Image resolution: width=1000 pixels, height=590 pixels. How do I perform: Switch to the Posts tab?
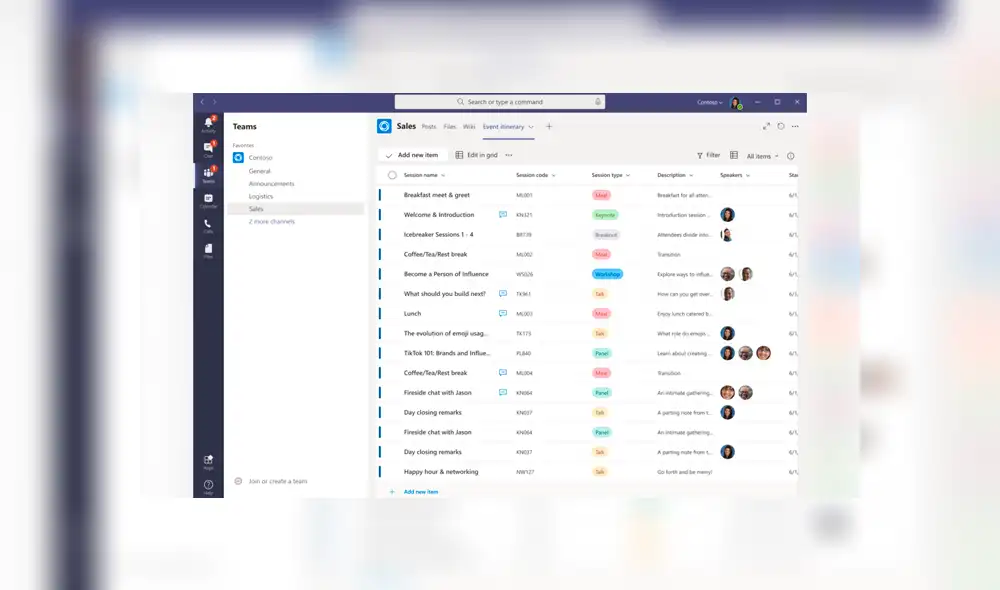[x=428, y=127]
